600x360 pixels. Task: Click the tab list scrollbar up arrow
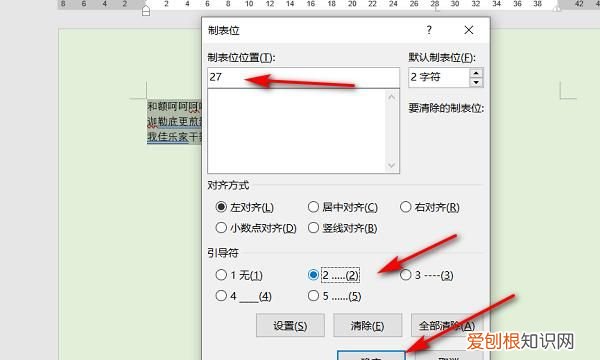pos(391,97)
